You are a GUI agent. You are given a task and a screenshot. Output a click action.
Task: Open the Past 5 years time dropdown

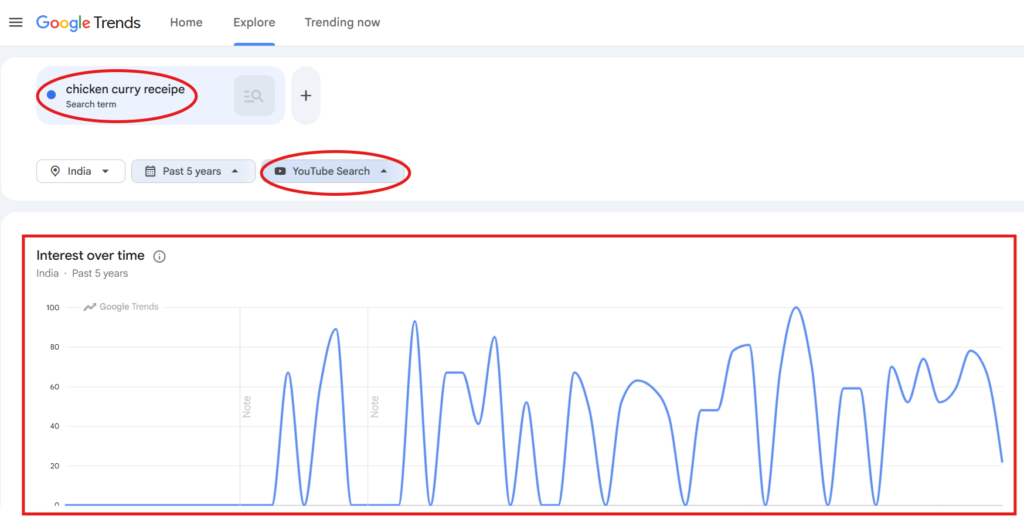[193, 171]
